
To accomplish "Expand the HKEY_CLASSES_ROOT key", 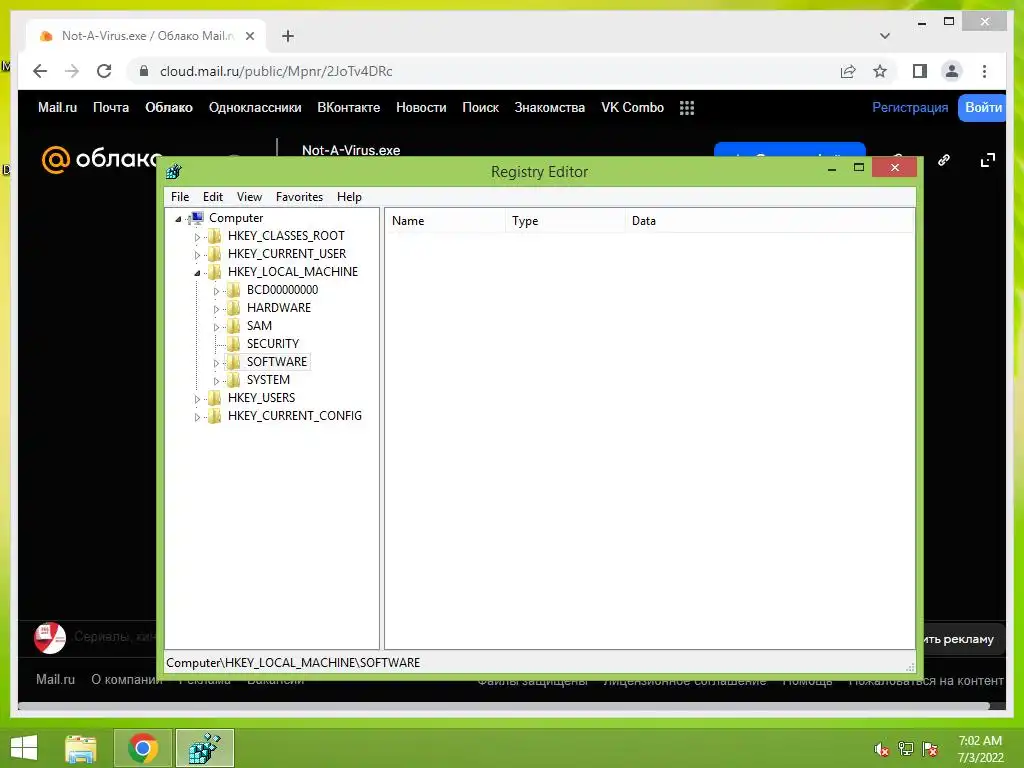I will click(x=197, y=236).
